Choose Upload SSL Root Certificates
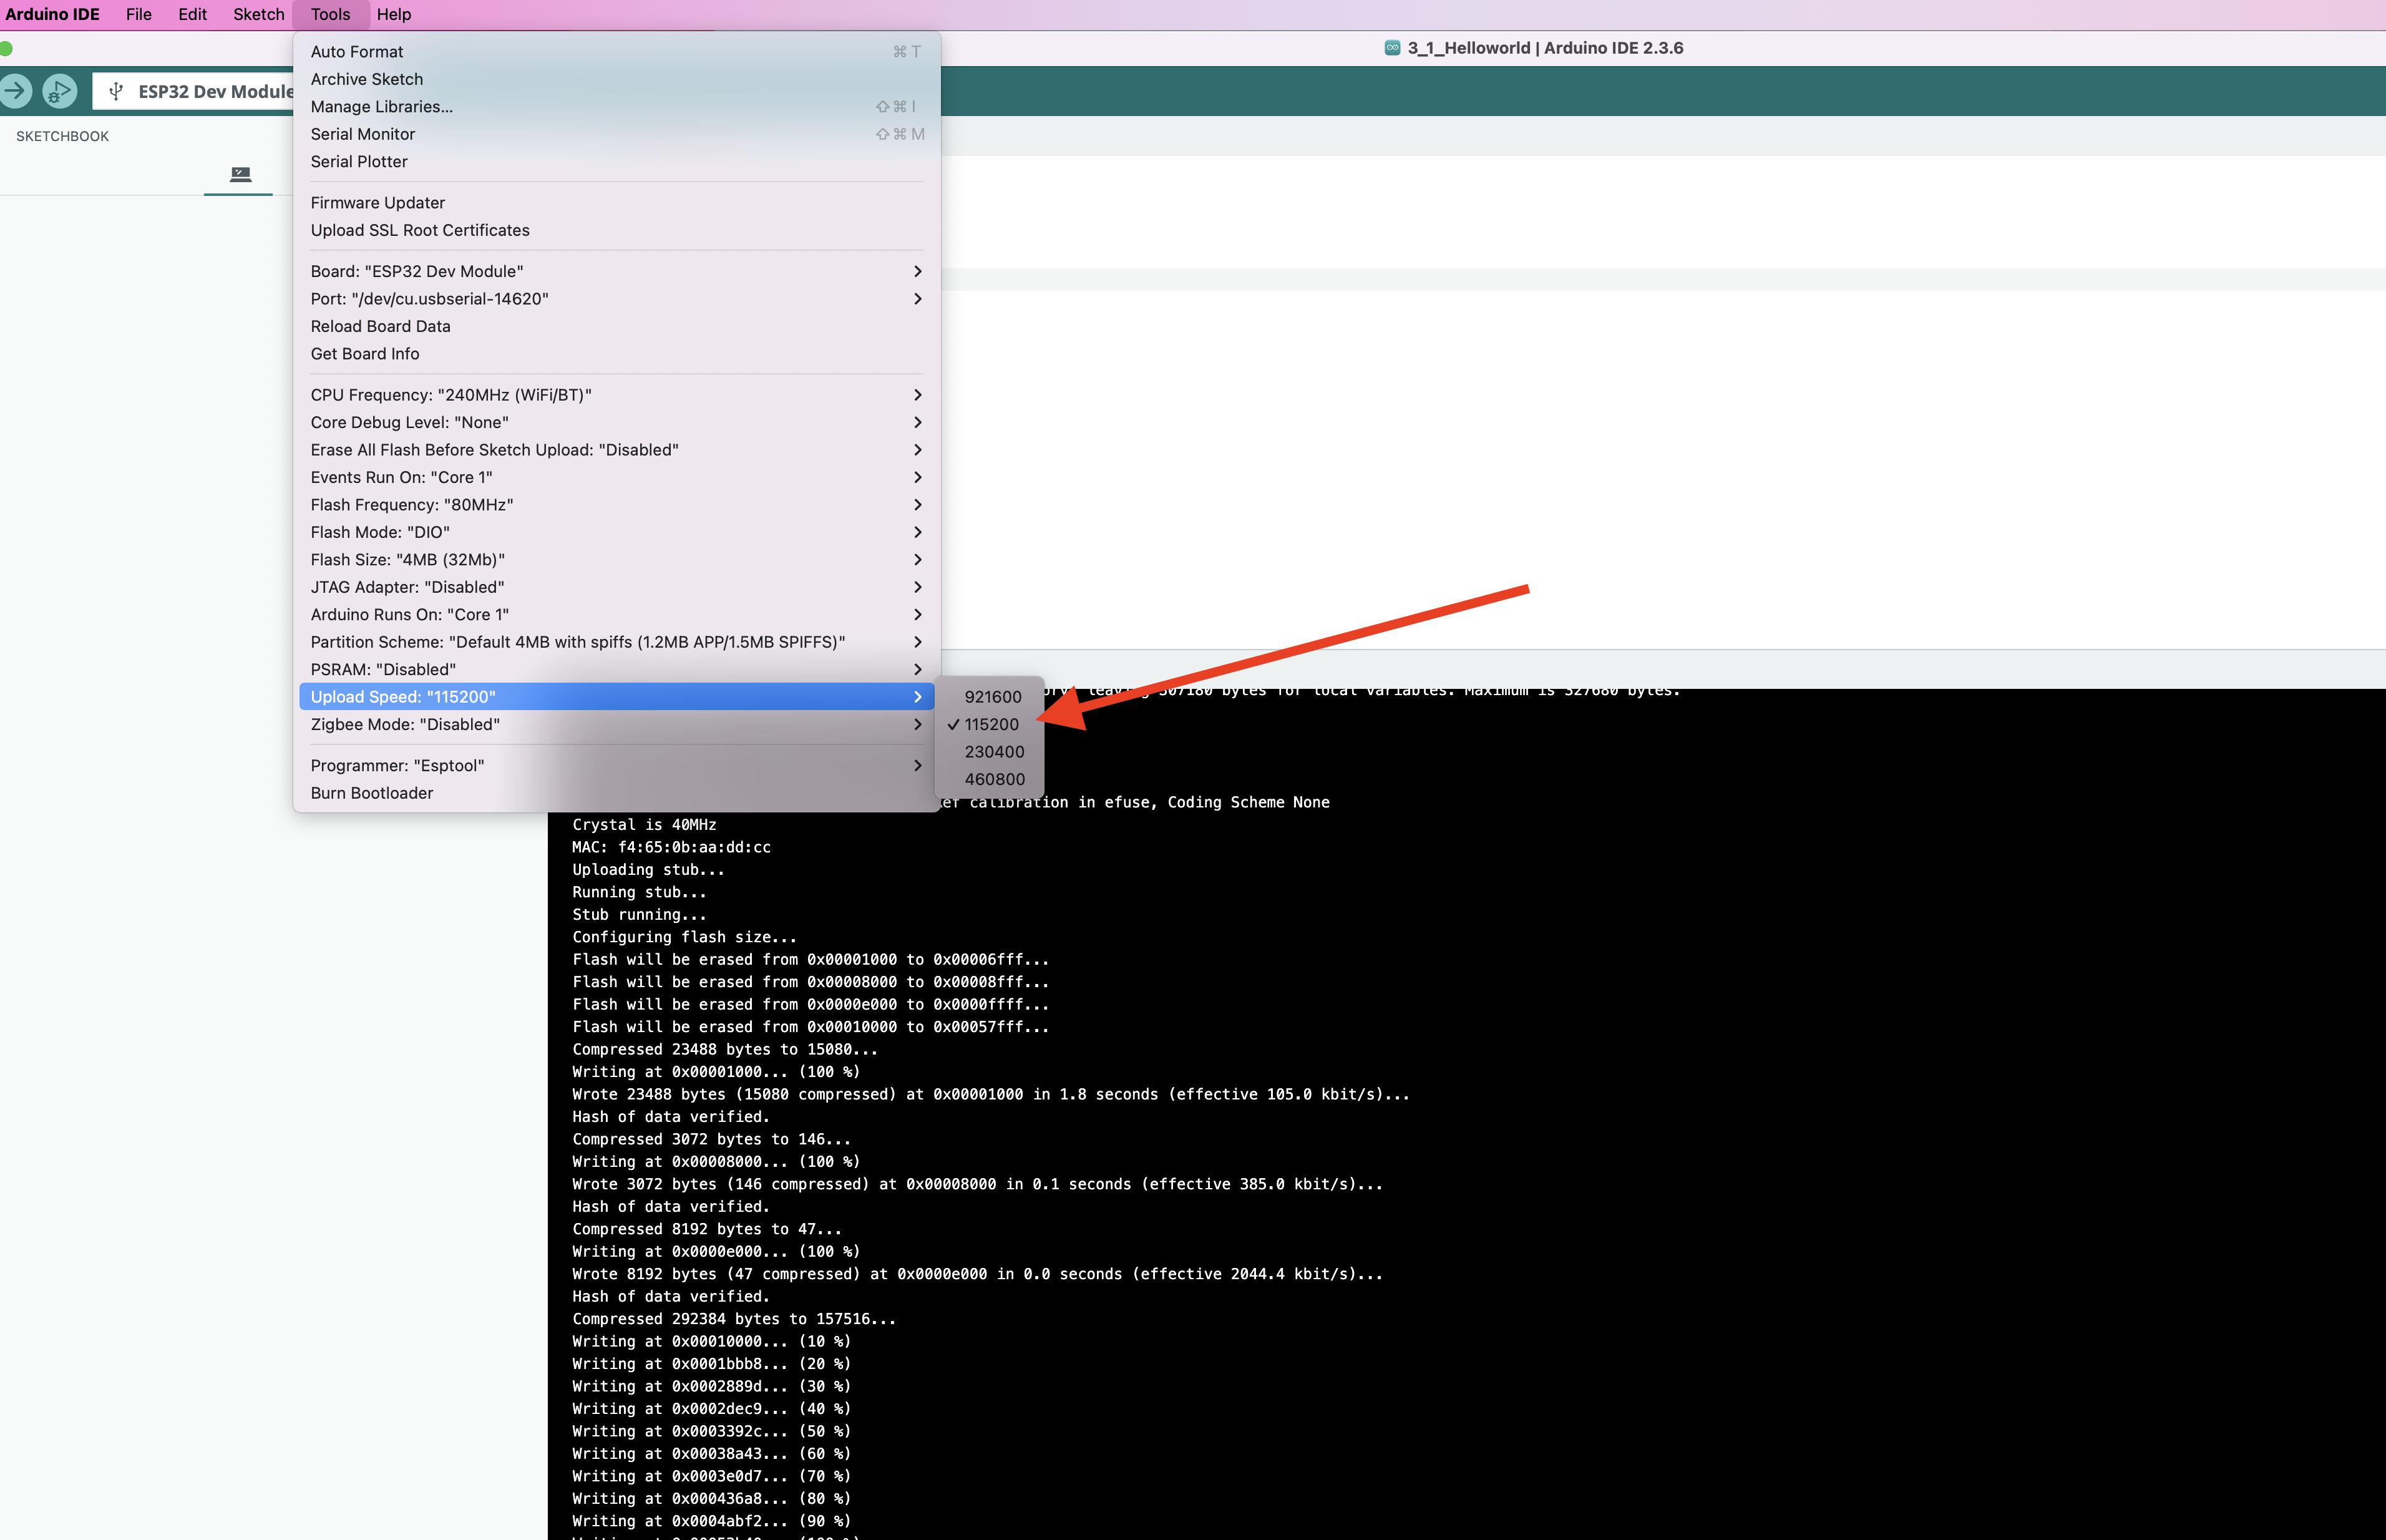This screenshot has width=2386, height=1540. click(616, 230)
